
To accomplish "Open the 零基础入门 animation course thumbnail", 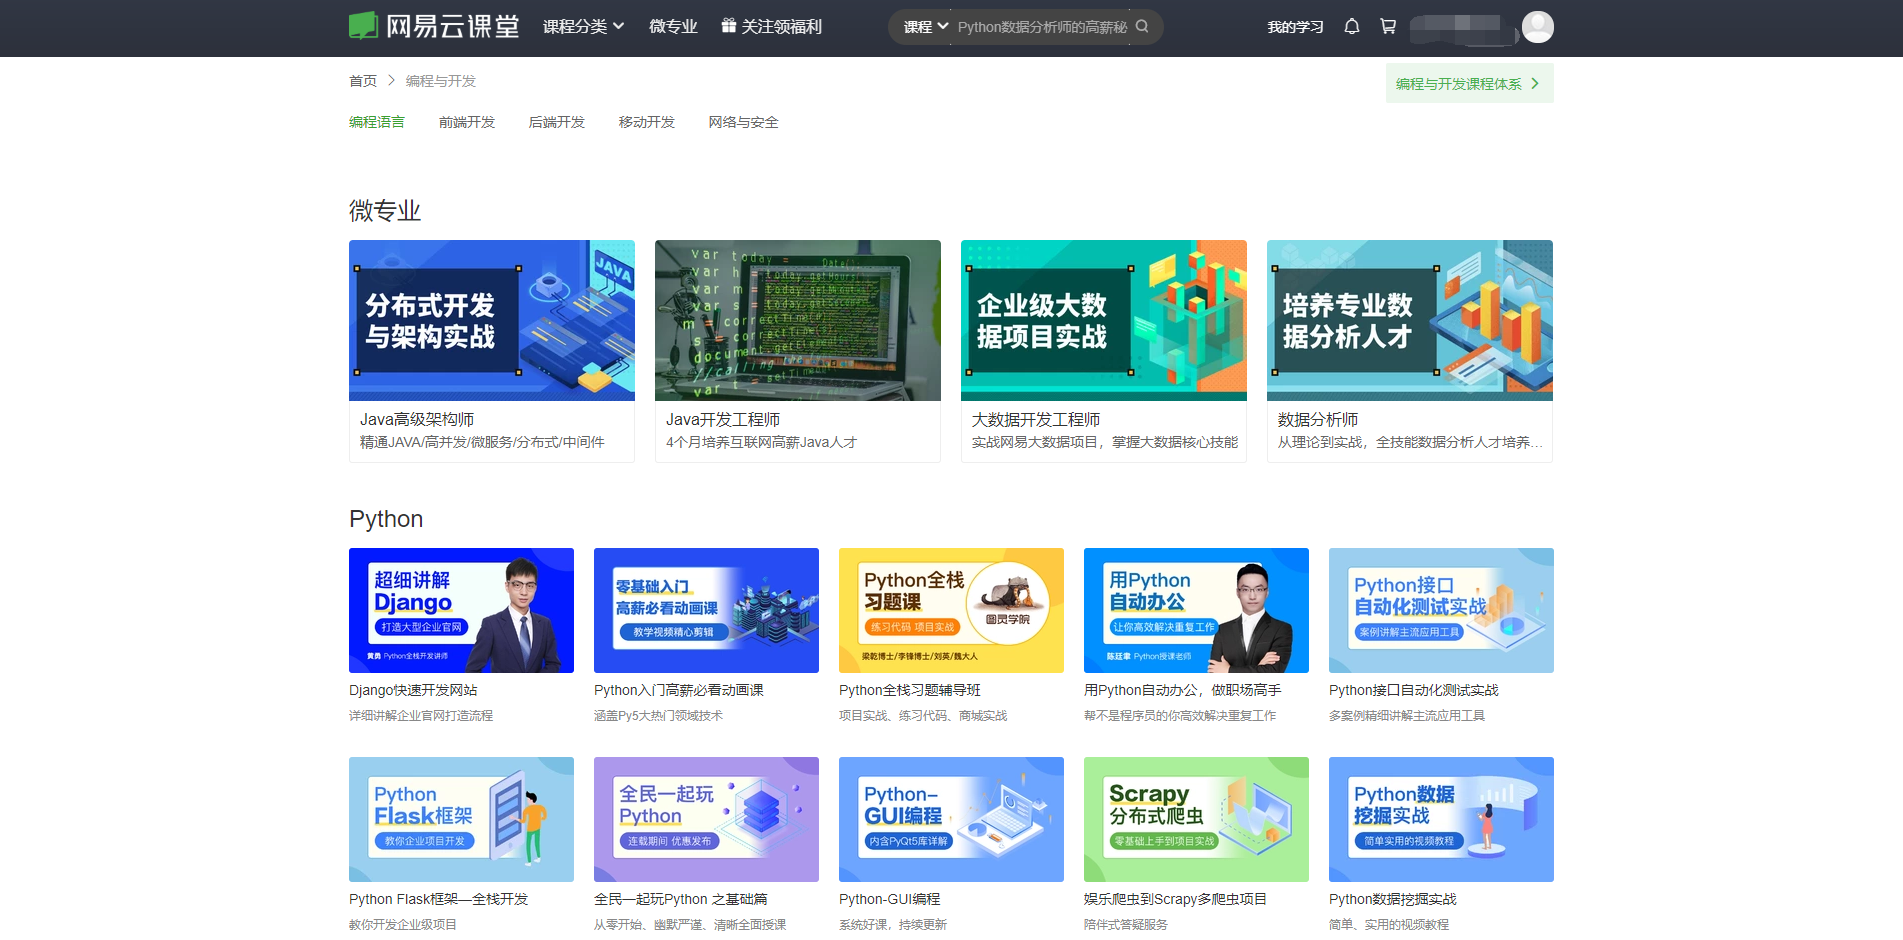I will click(x=706, y=610).
